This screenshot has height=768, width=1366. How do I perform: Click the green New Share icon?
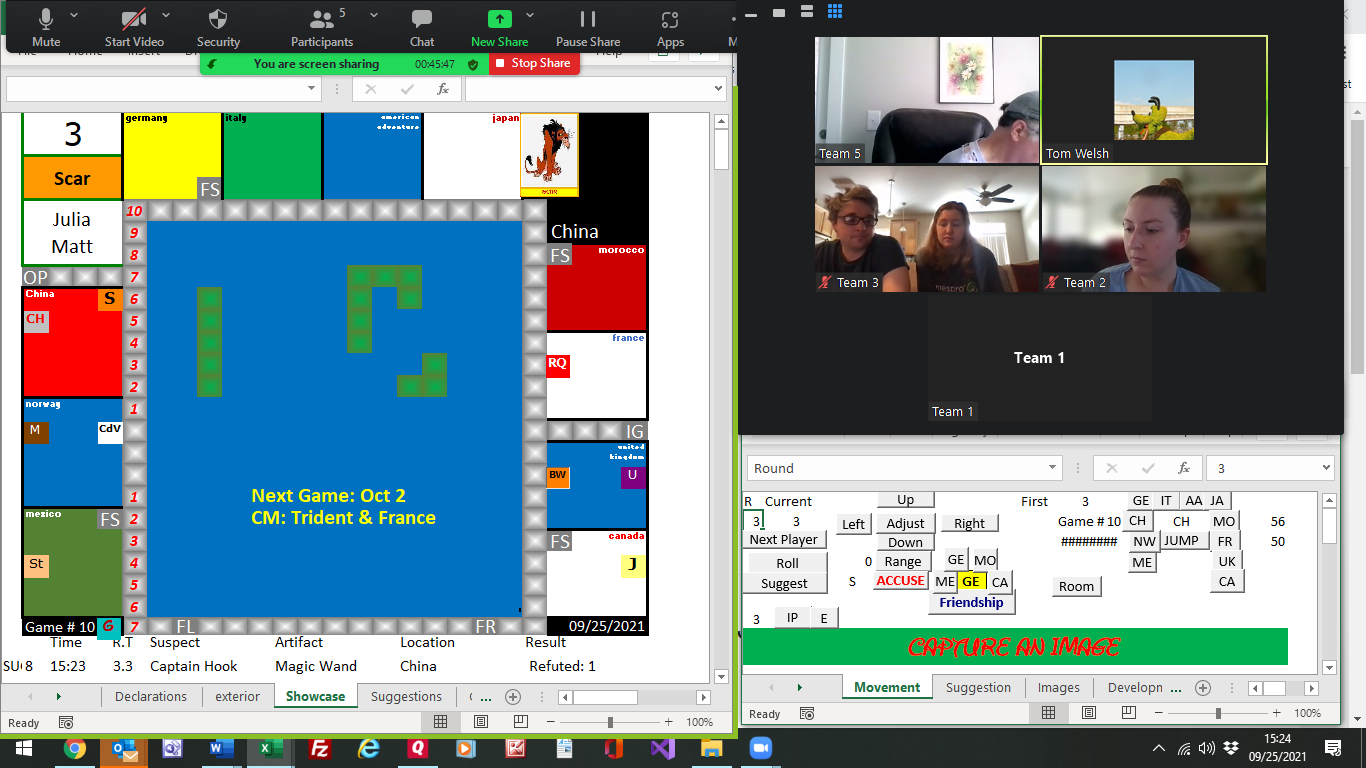tap(499, 20)
